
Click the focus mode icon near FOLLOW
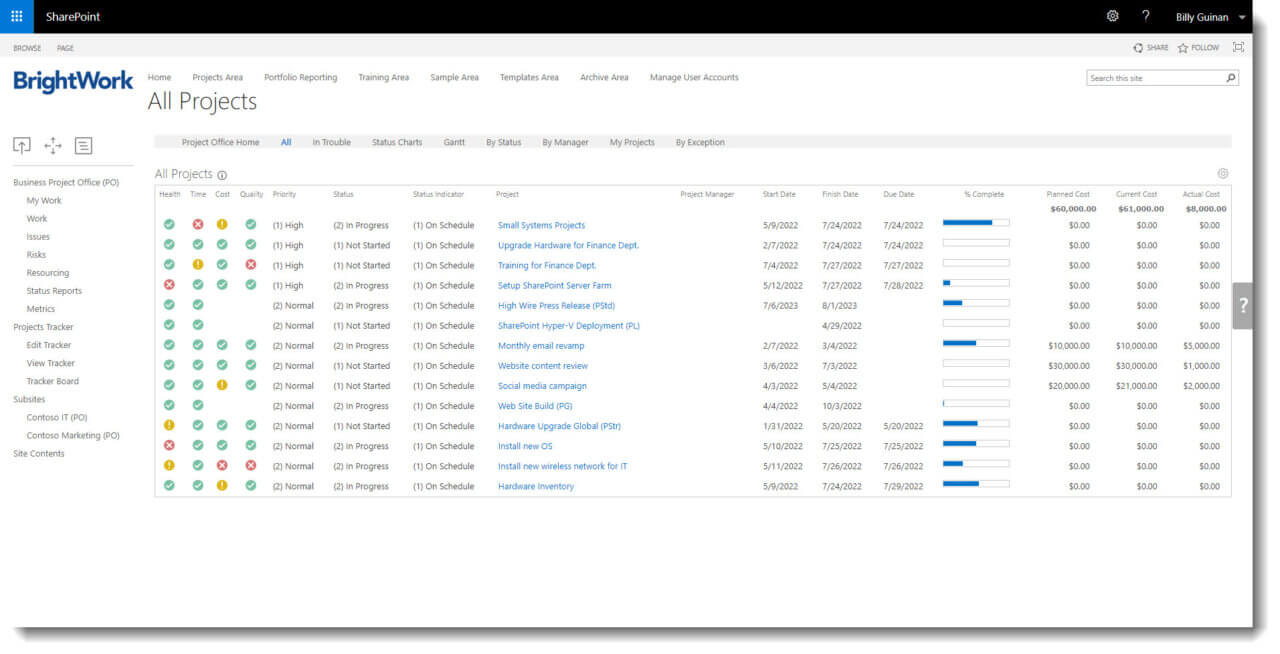click(x=1238, y=47)
